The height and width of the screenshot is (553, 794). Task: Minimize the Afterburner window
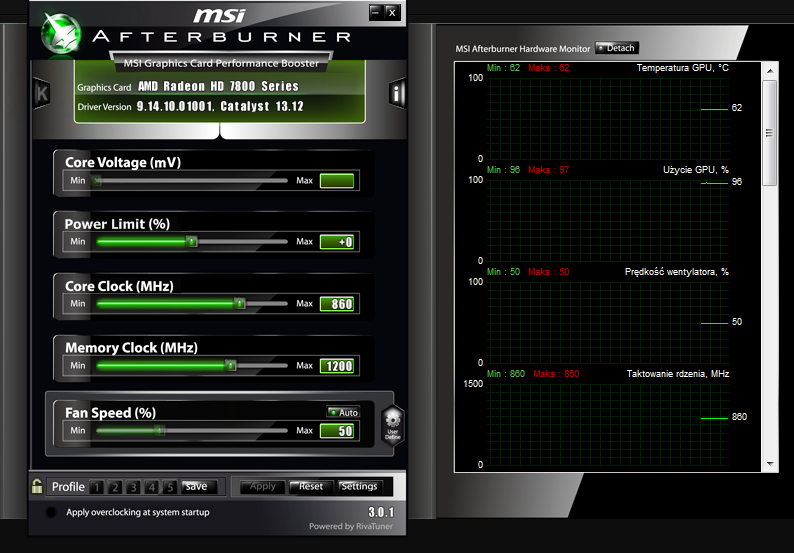click(x=375, y=13)
